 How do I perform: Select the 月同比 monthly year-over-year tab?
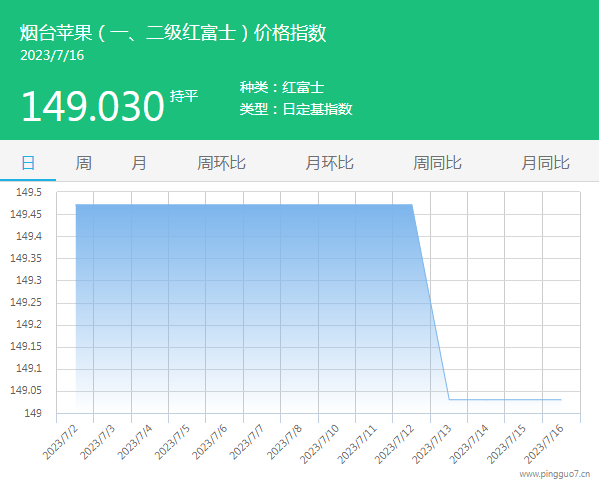[x=546, y=163]
